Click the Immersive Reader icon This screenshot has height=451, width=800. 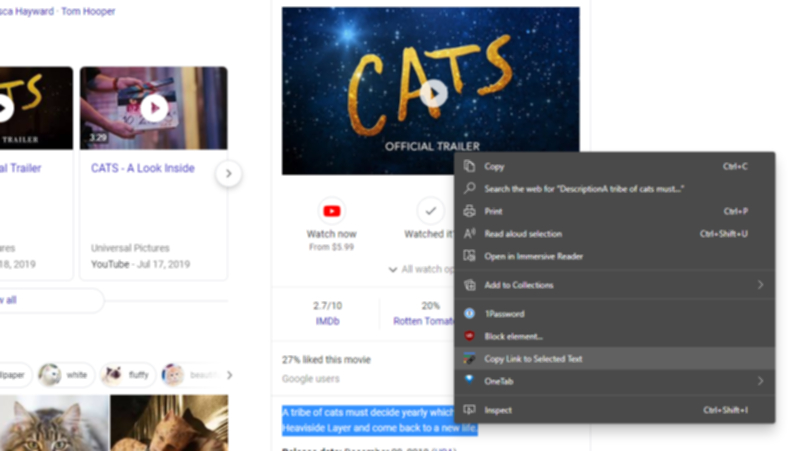point(469,256)
